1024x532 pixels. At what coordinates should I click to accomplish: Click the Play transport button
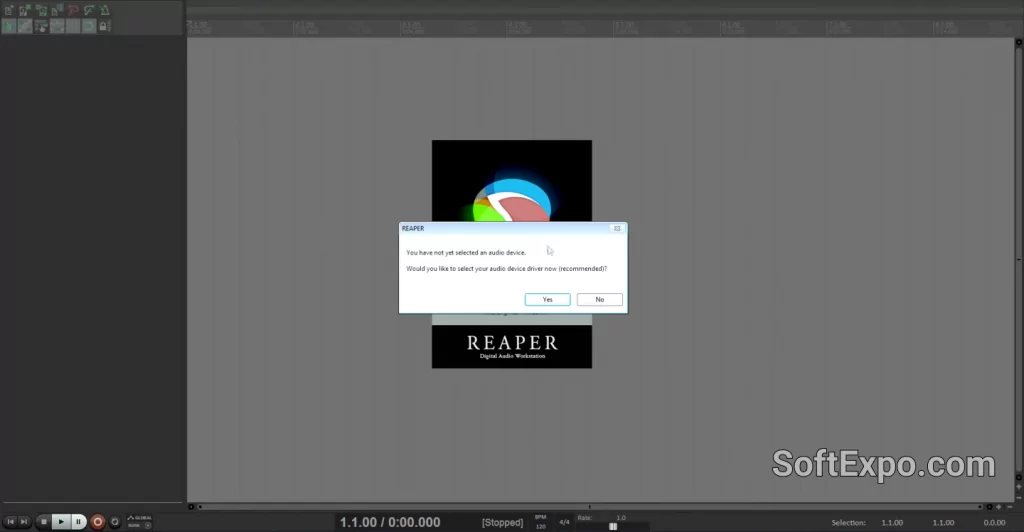click(61, 522)
